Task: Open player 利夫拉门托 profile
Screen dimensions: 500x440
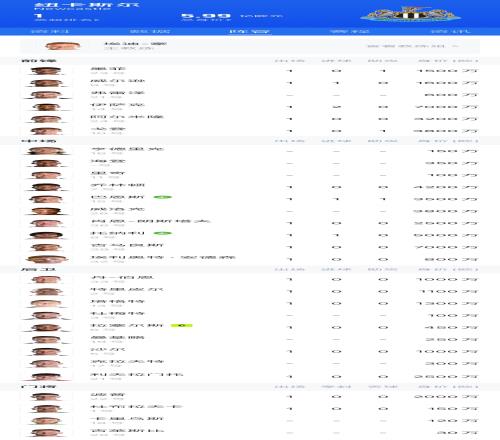Action: tap(136, 374)
